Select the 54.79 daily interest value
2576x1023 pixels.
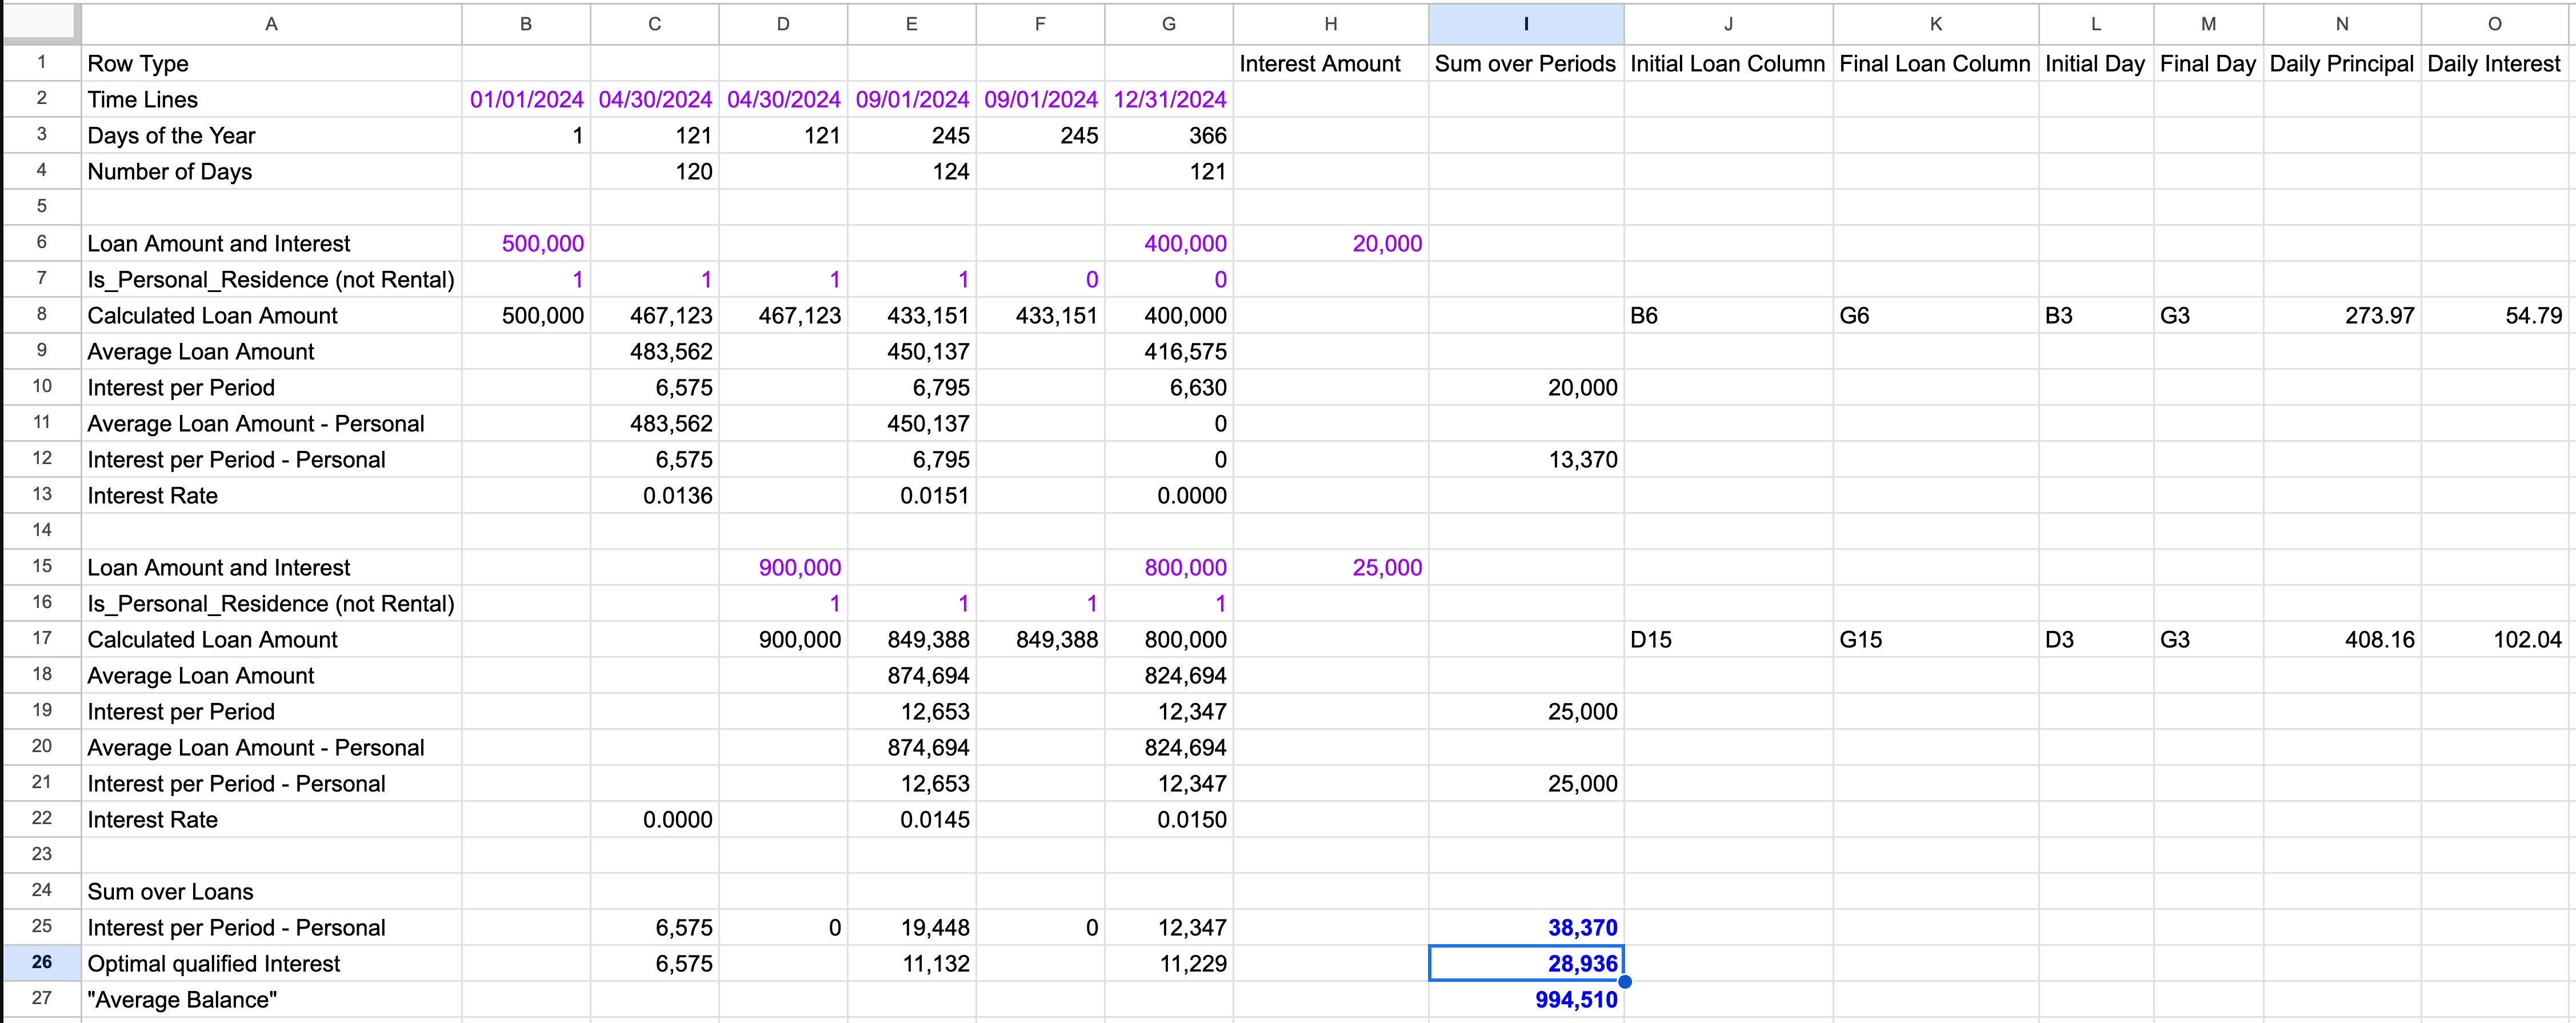[x=2494, y=316]
